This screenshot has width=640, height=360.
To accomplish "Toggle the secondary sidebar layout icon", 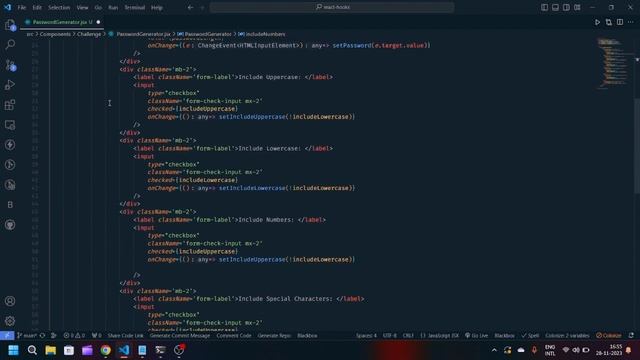I will (566, 7).
